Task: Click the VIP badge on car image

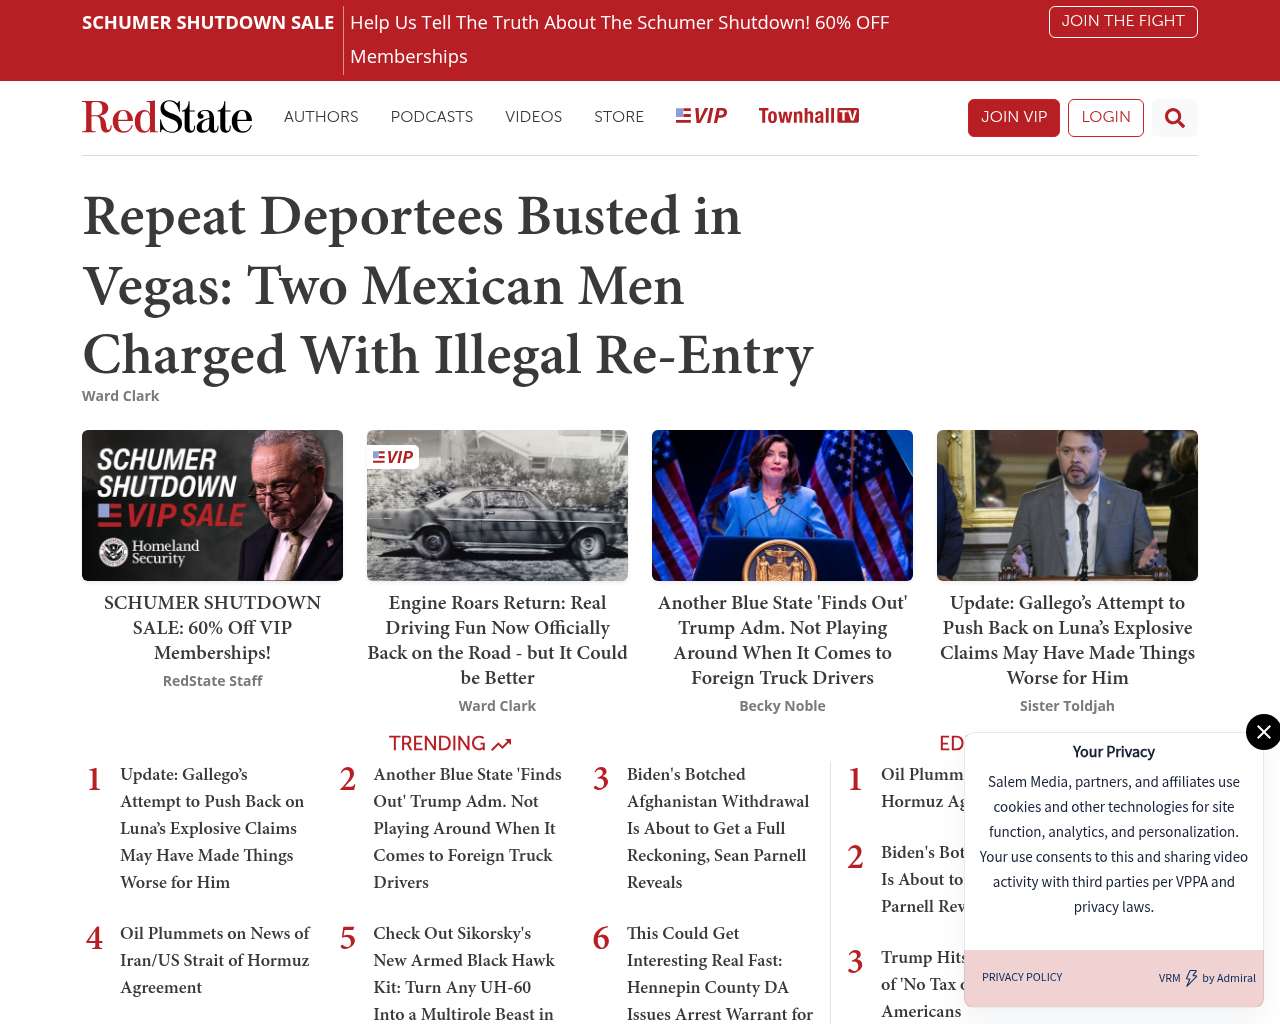Action: coord(393,457)
